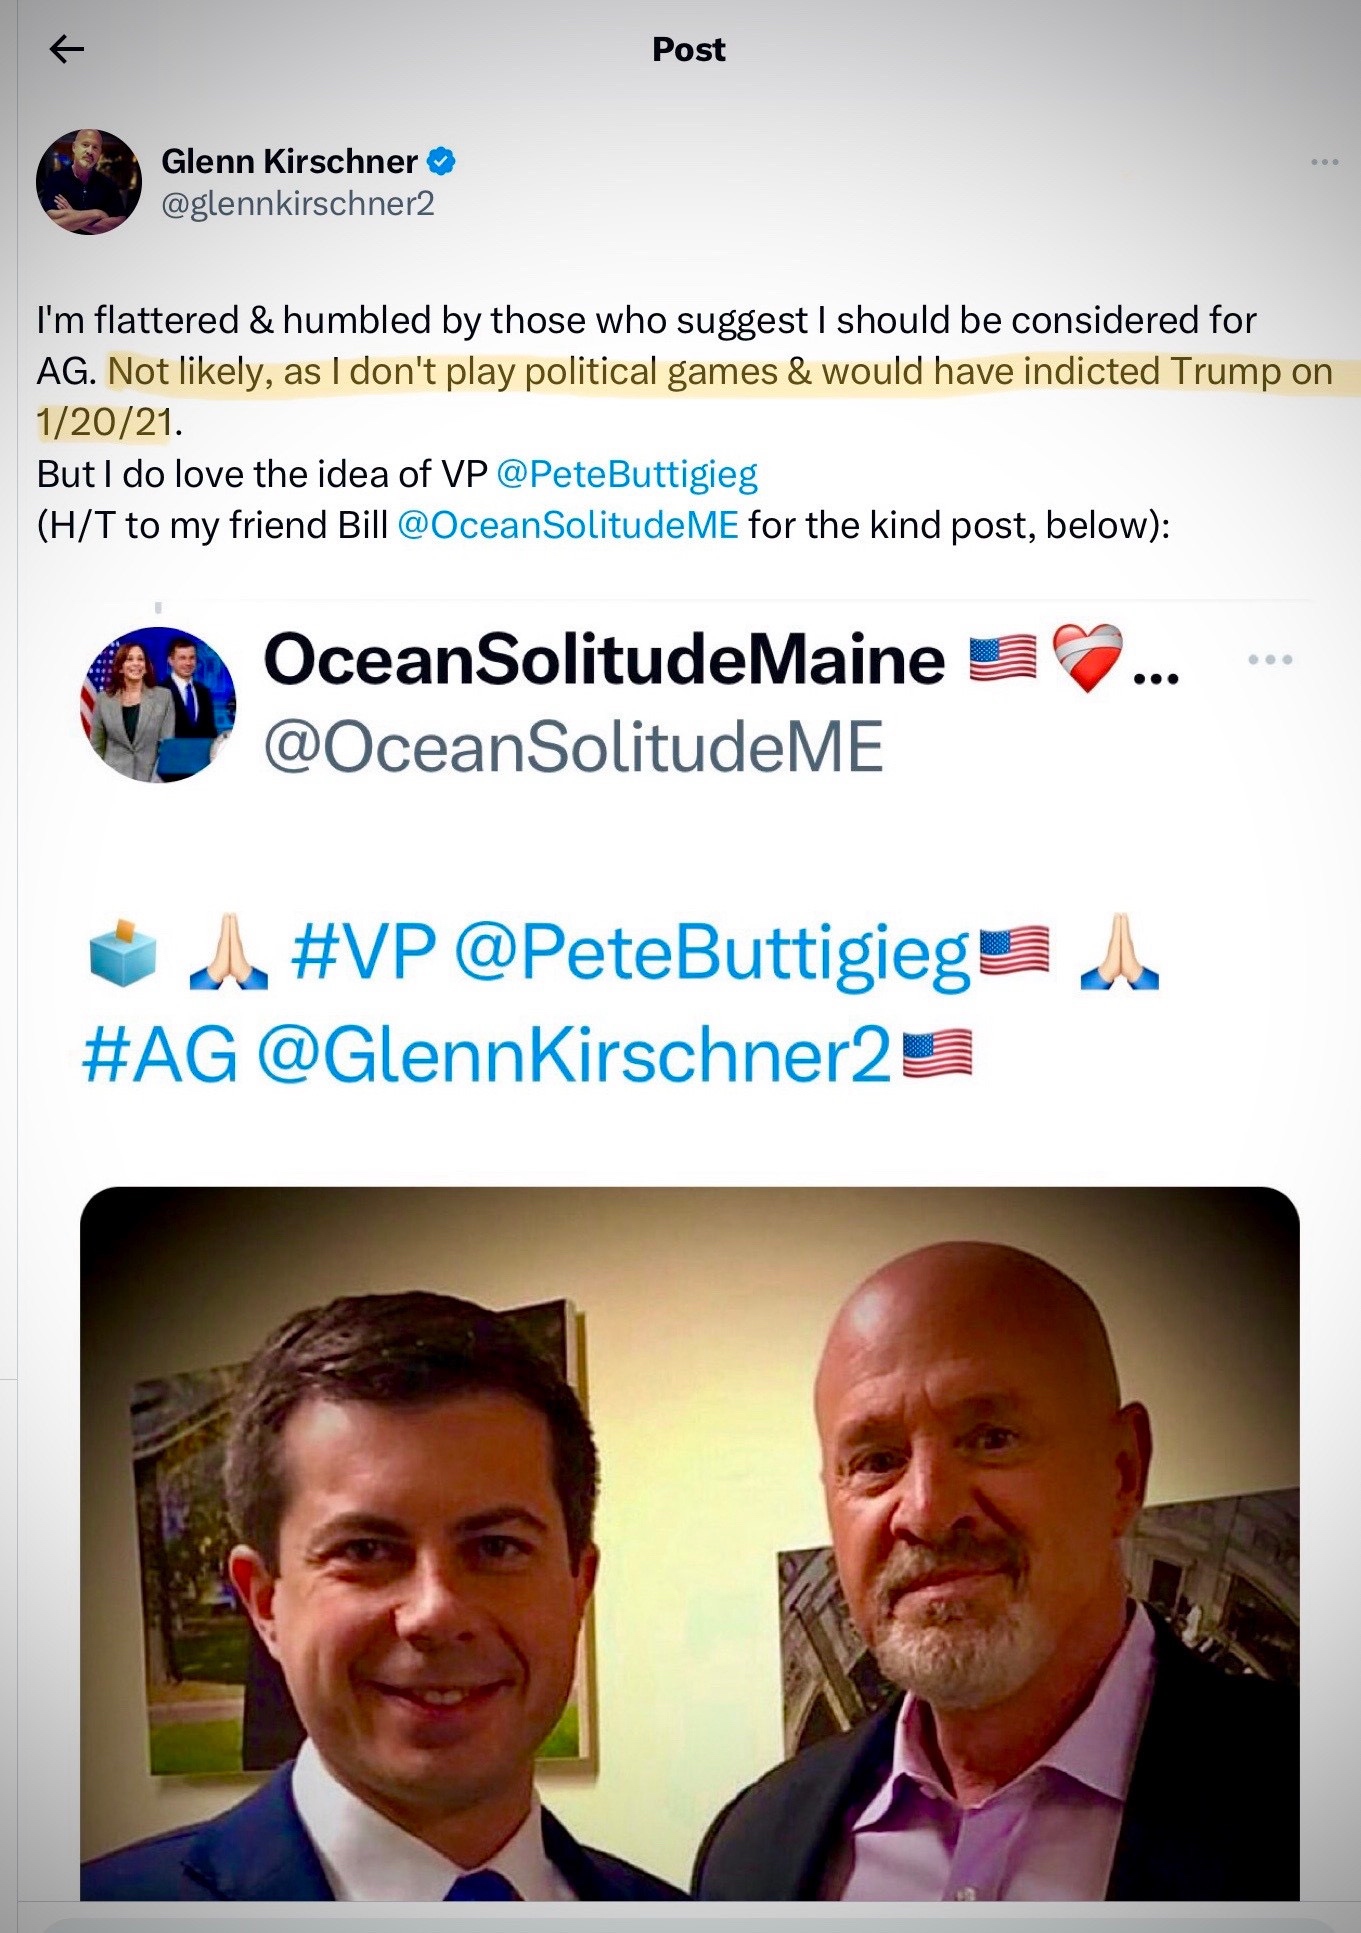The image size is (1361, 1933).
Task: Click the highlighted sentence about indicting Trump
Action: click(719, 372)
